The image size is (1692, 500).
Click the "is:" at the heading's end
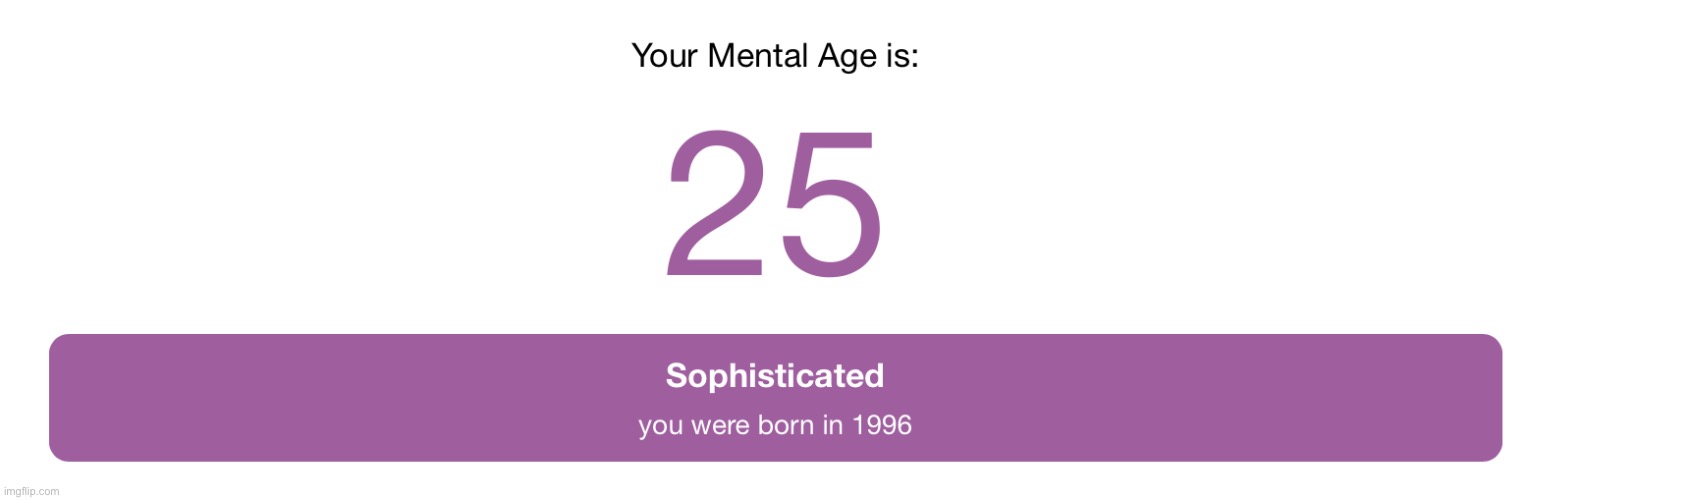pyautogui.click(x=902, y=56)
